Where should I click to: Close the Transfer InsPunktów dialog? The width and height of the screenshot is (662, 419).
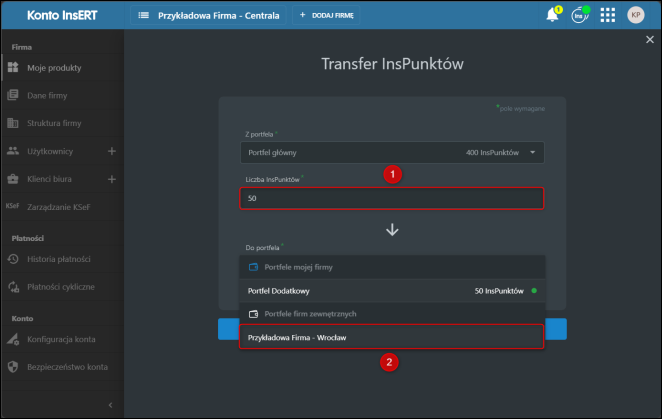650,39
